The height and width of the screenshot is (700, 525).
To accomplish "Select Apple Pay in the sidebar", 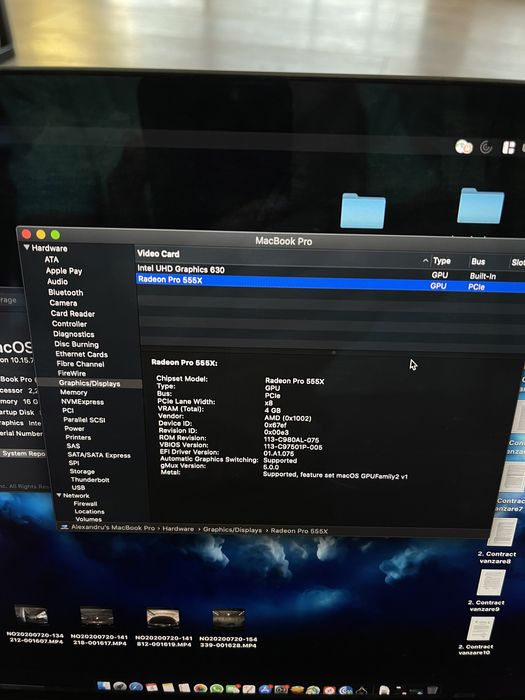I will [63, 271].
